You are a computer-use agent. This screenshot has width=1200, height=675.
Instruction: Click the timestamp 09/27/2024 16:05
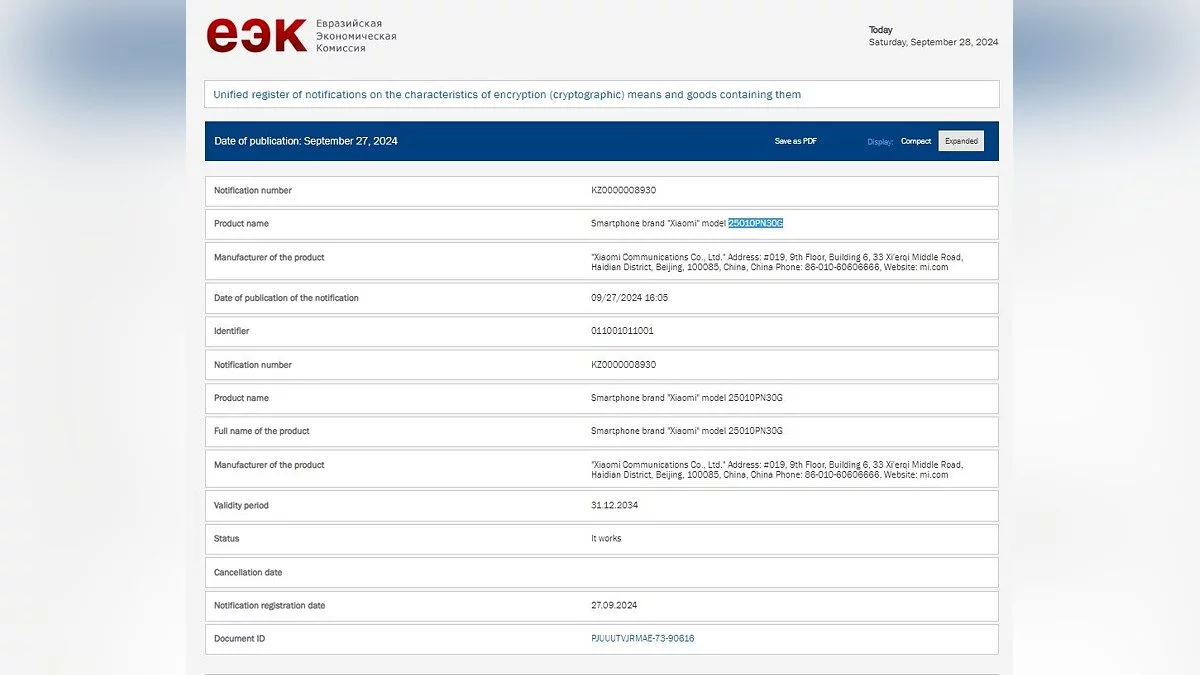pos(629,298)
